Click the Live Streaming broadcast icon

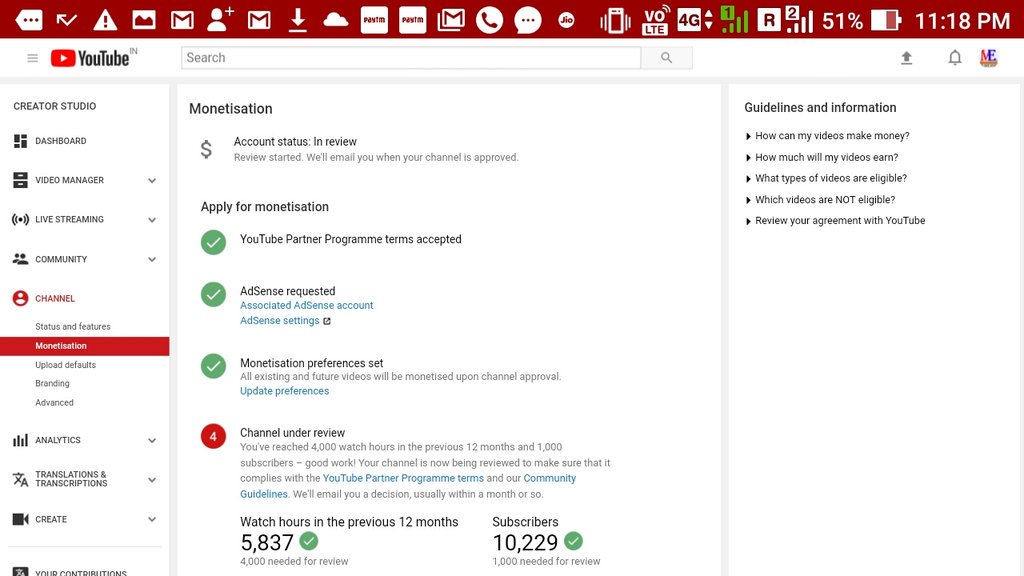coord(20,219)
